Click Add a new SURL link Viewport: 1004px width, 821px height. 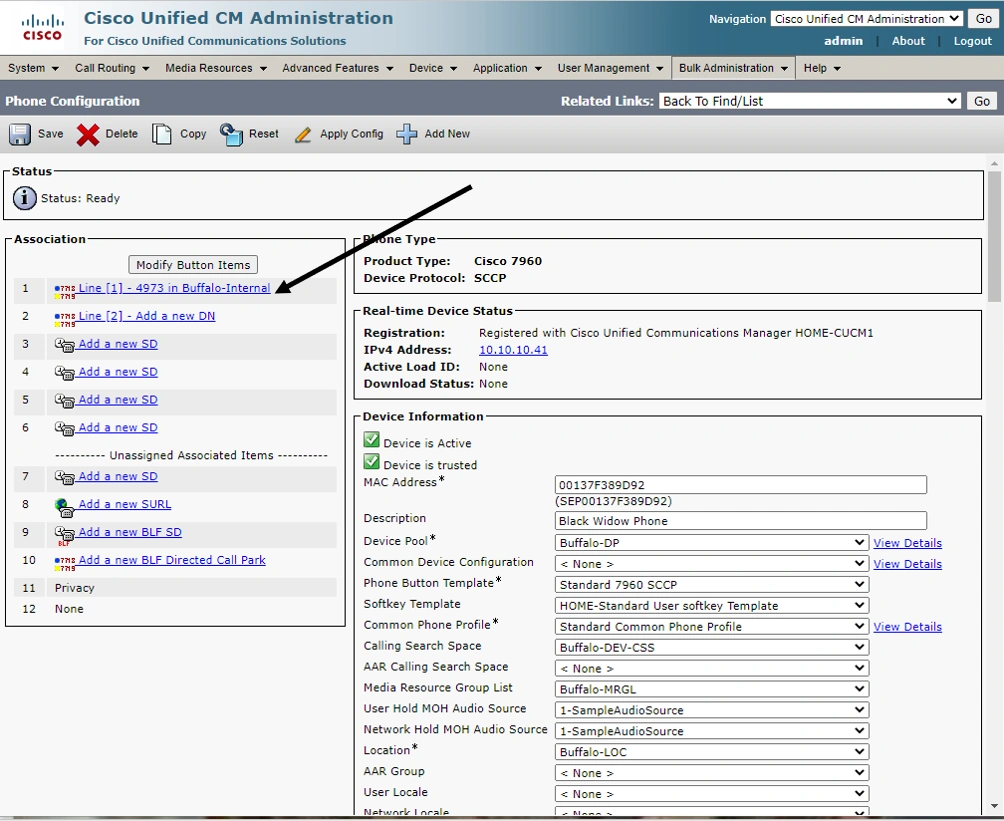[125, 504]
